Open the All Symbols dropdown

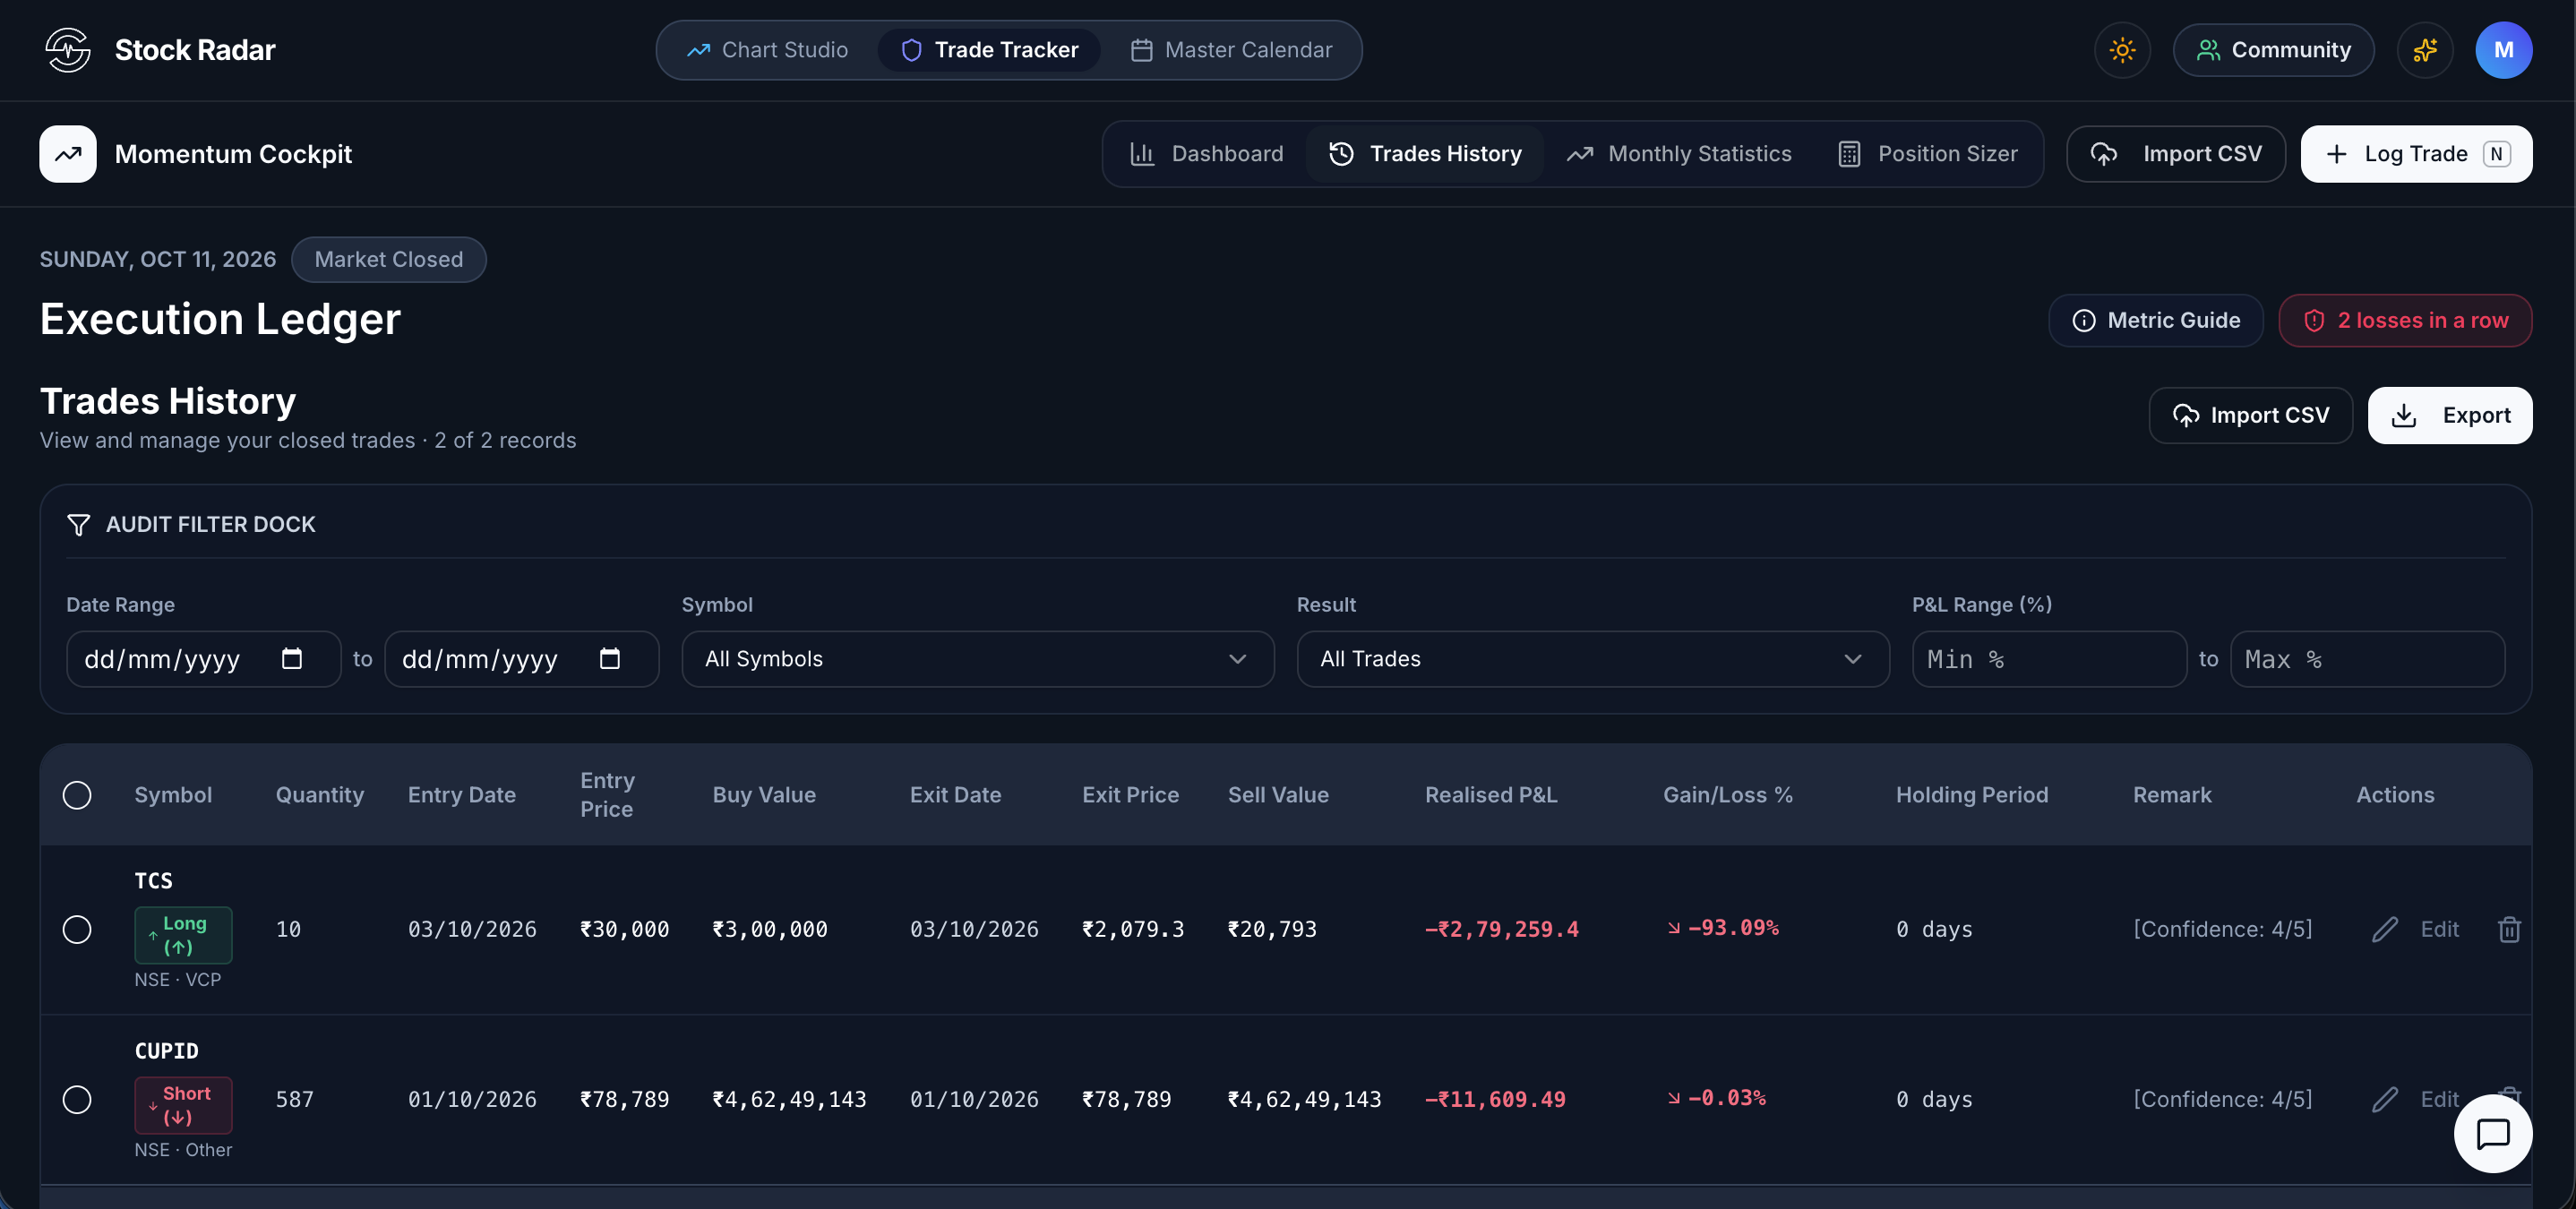[978, 659]
